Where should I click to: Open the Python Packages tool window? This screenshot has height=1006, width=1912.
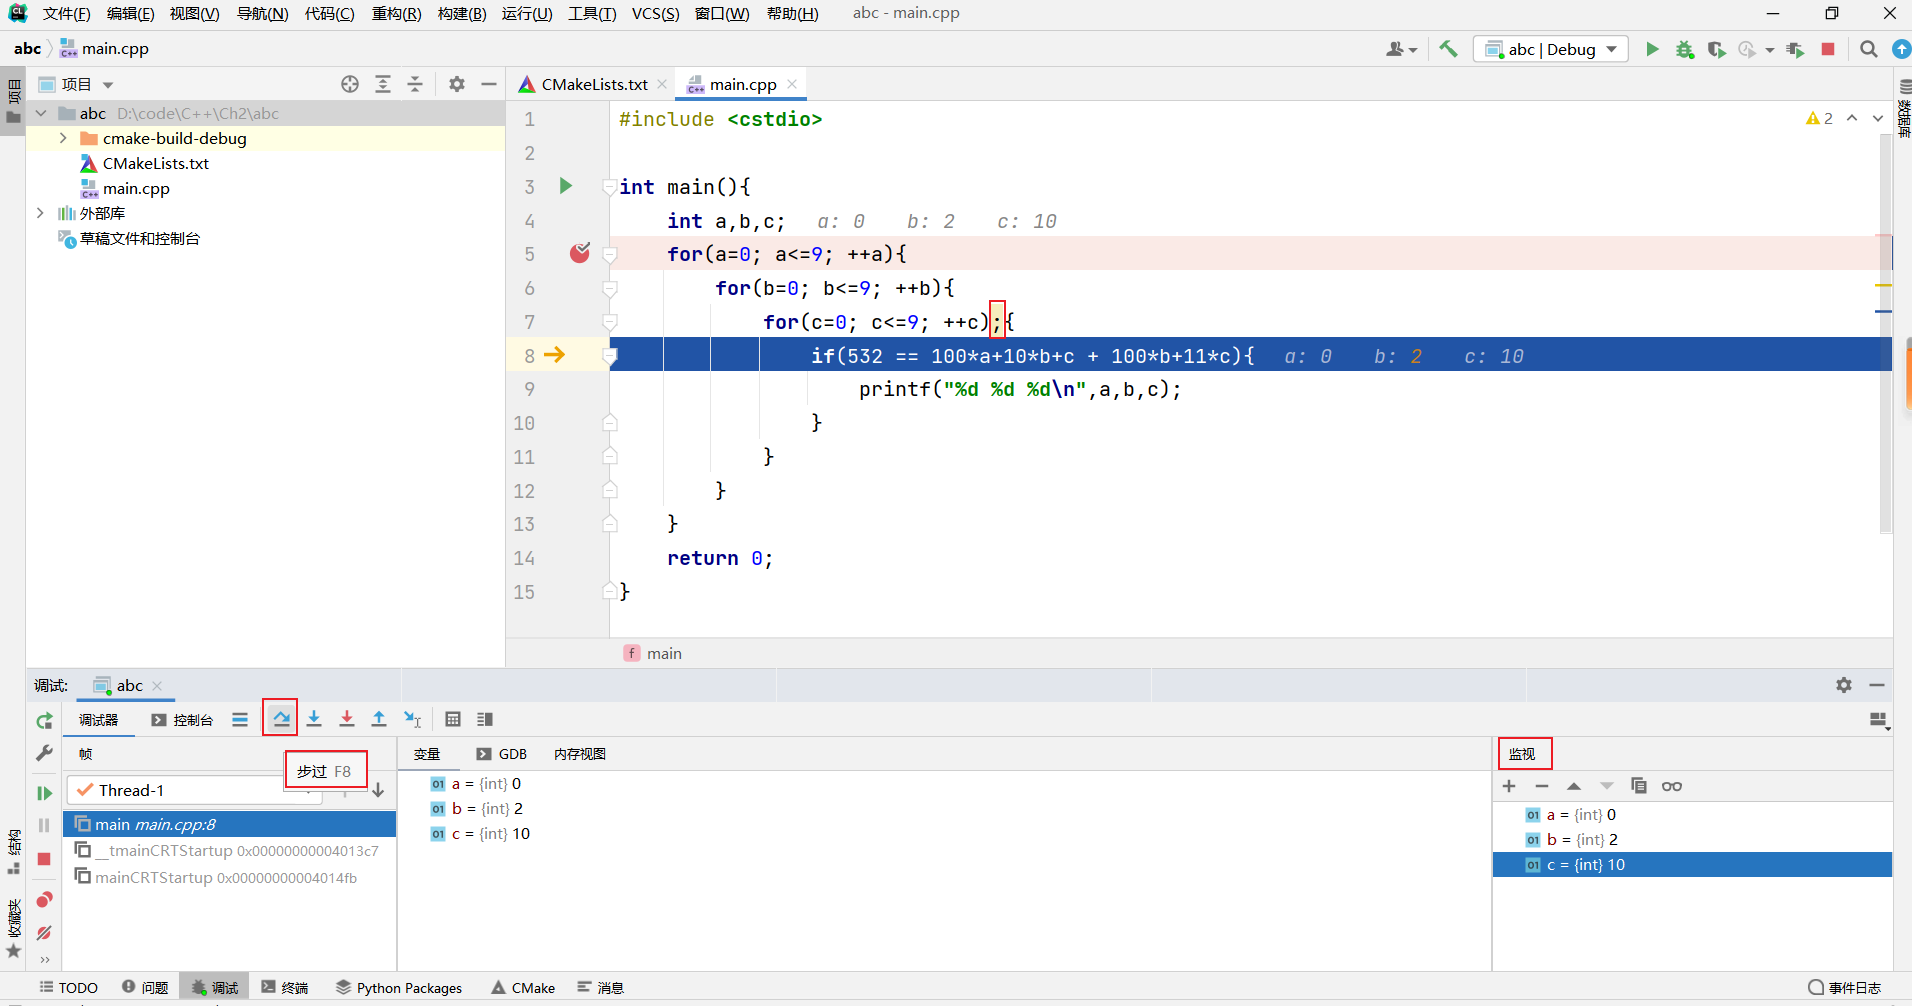pos(399,987)
